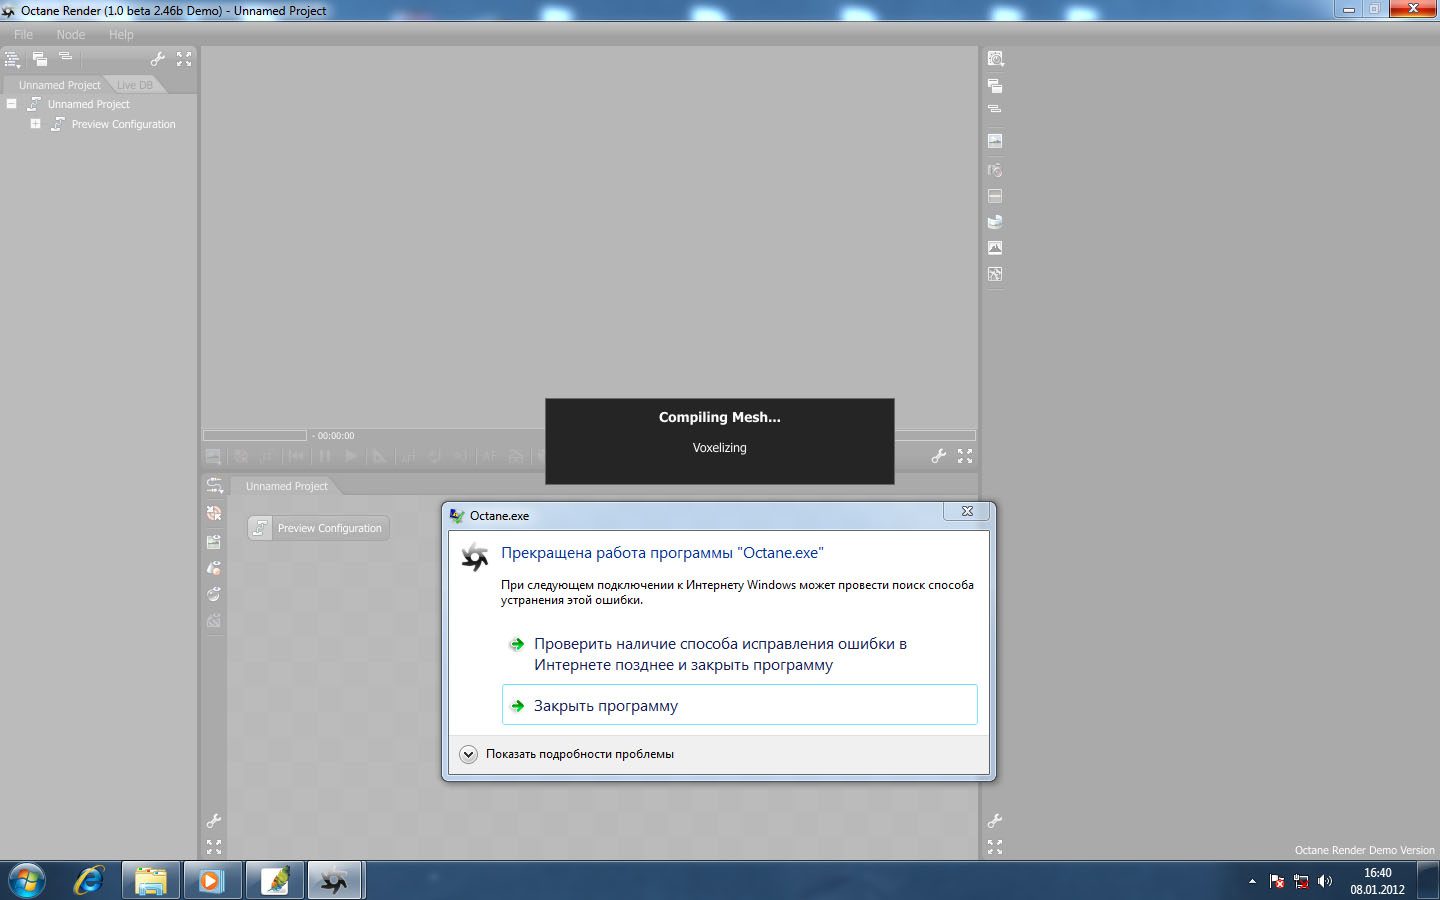The image size is (1440, 900).
Task: Click the render progress bar
Action: click(255, 435)
